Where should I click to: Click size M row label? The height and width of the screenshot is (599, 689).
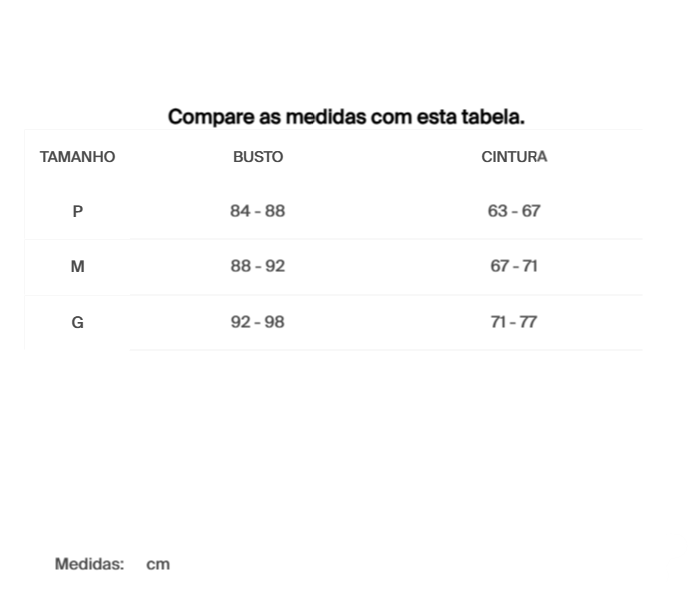[78, 267]
